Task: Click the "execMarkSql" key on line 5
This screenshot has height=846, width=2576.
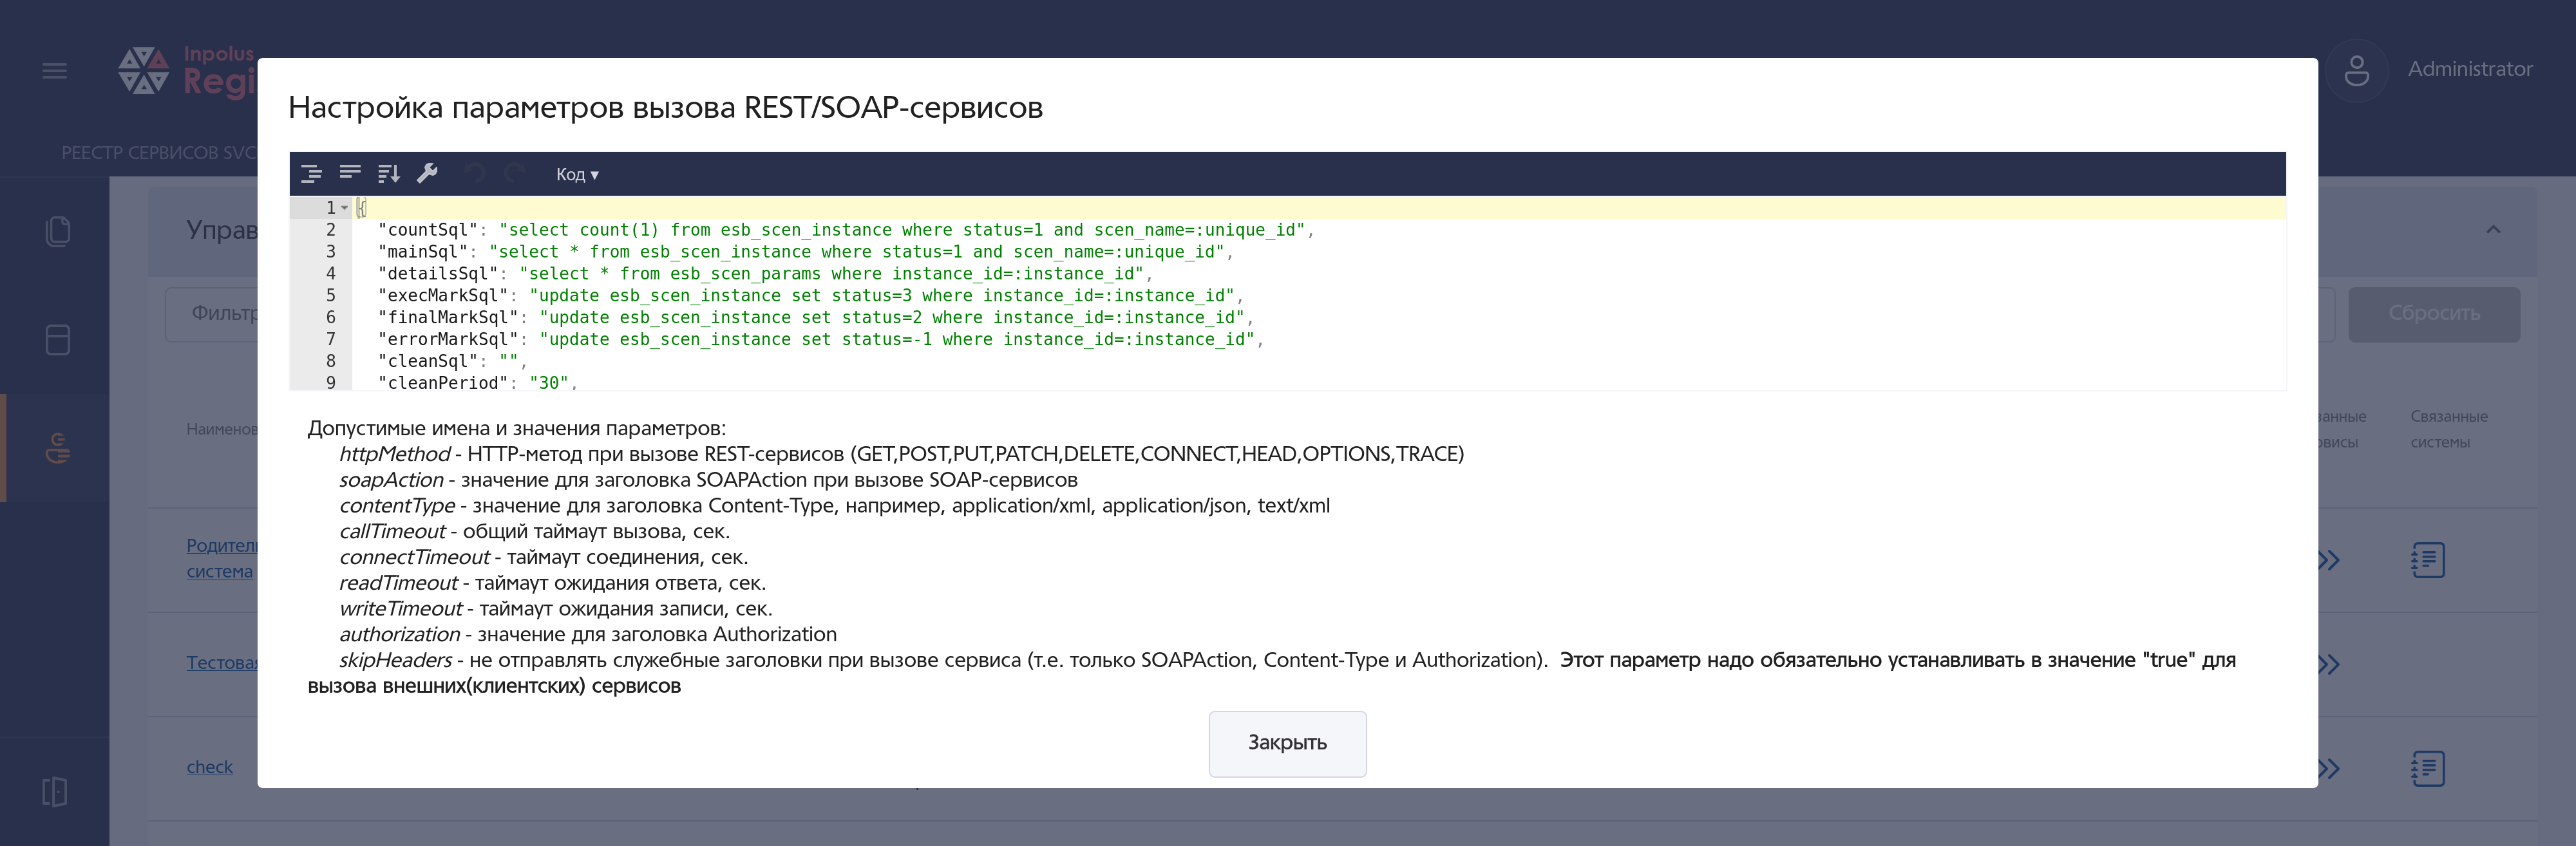Action: click(x=443, y=296)
